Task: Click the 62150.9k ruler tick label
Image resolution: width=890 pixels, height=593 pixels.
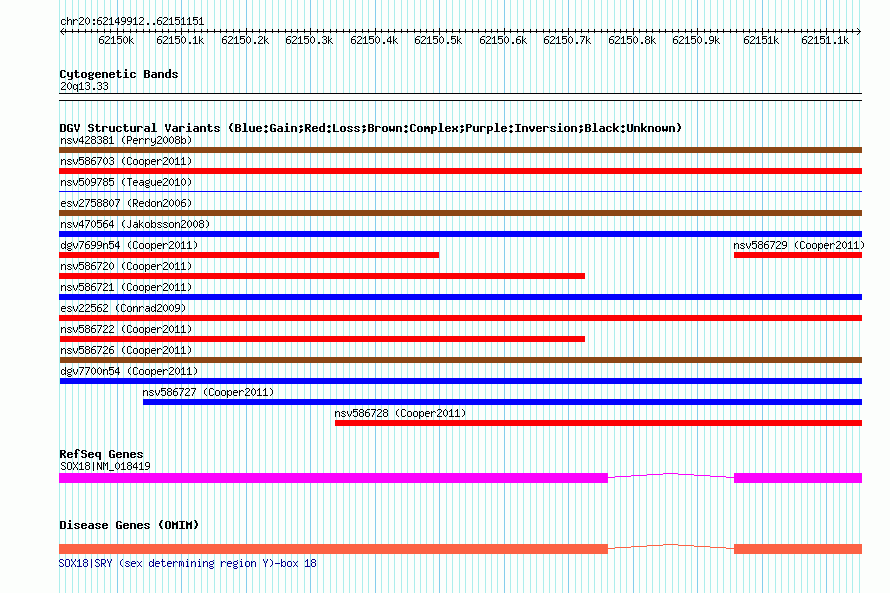Action: (696, 40)
